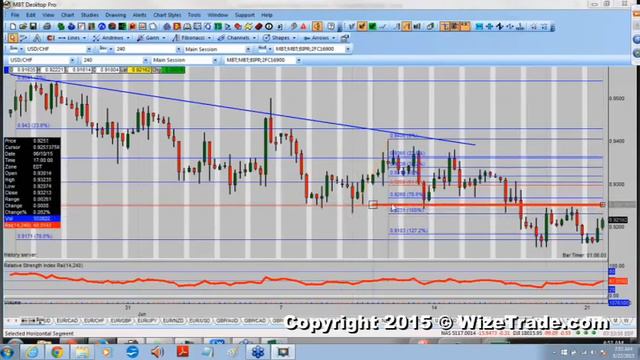Image resolution: width=640 pixels, height=360 pixels.
Task: Toggle the highlighted orange dollar-sign button
Action: coord(317,27)
